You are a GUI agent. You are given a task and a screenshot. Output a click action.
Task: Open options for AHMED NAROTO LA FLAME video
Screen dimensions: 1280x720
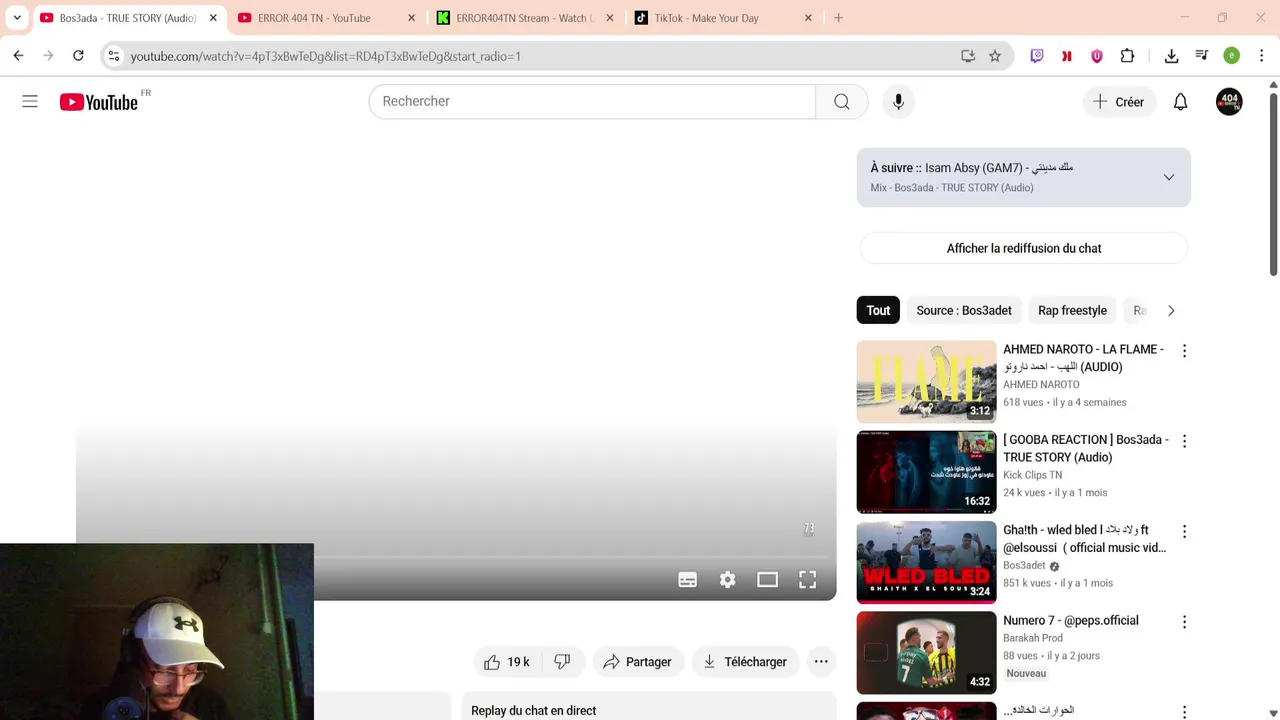pyautogui.click(x=1184, y=351)
